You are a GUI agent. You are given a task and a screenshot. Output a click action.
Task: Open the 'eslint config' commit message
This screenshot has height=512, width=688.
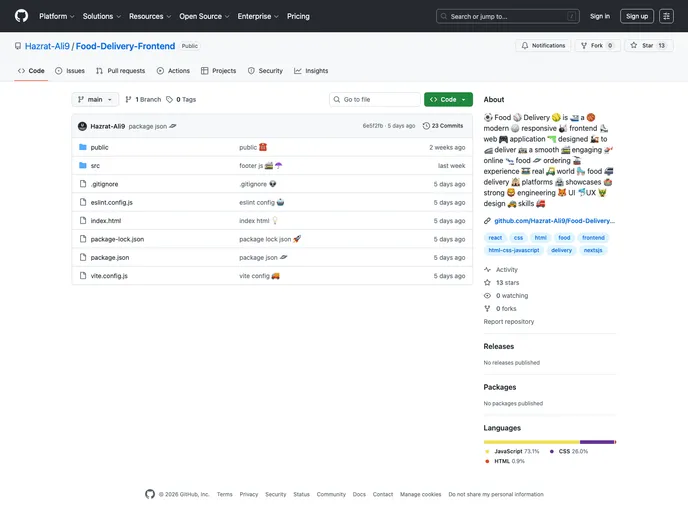(x=262, y=203)
